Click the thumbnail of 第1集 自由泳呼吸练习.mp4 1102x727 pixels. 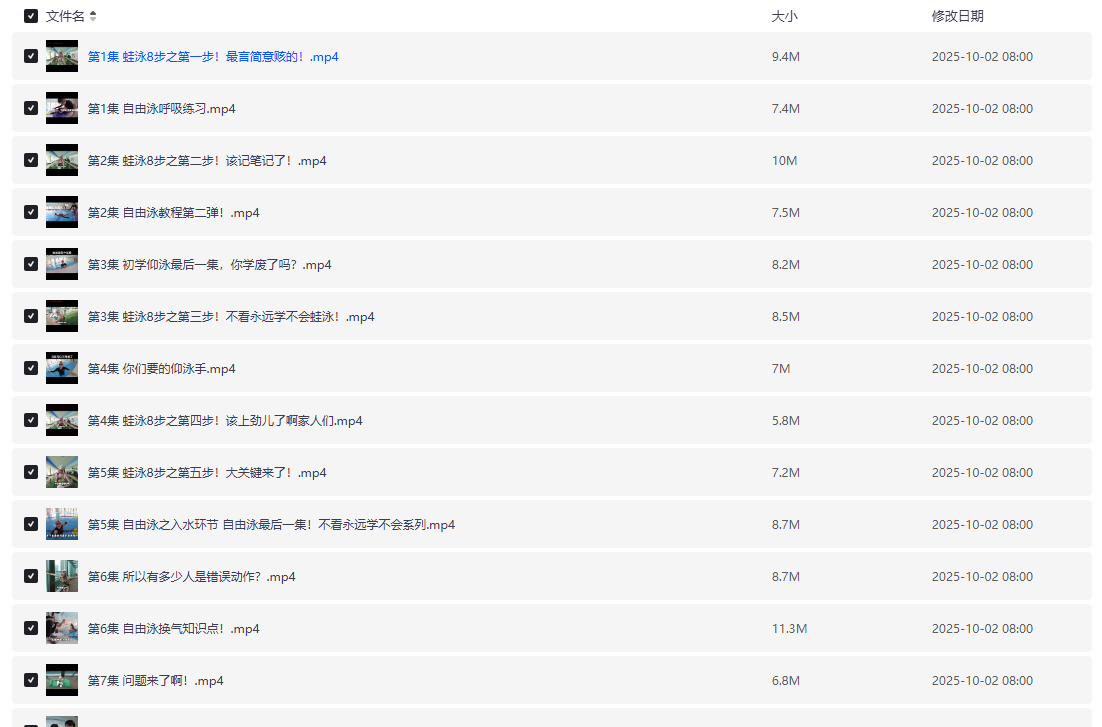click(62, 108)
